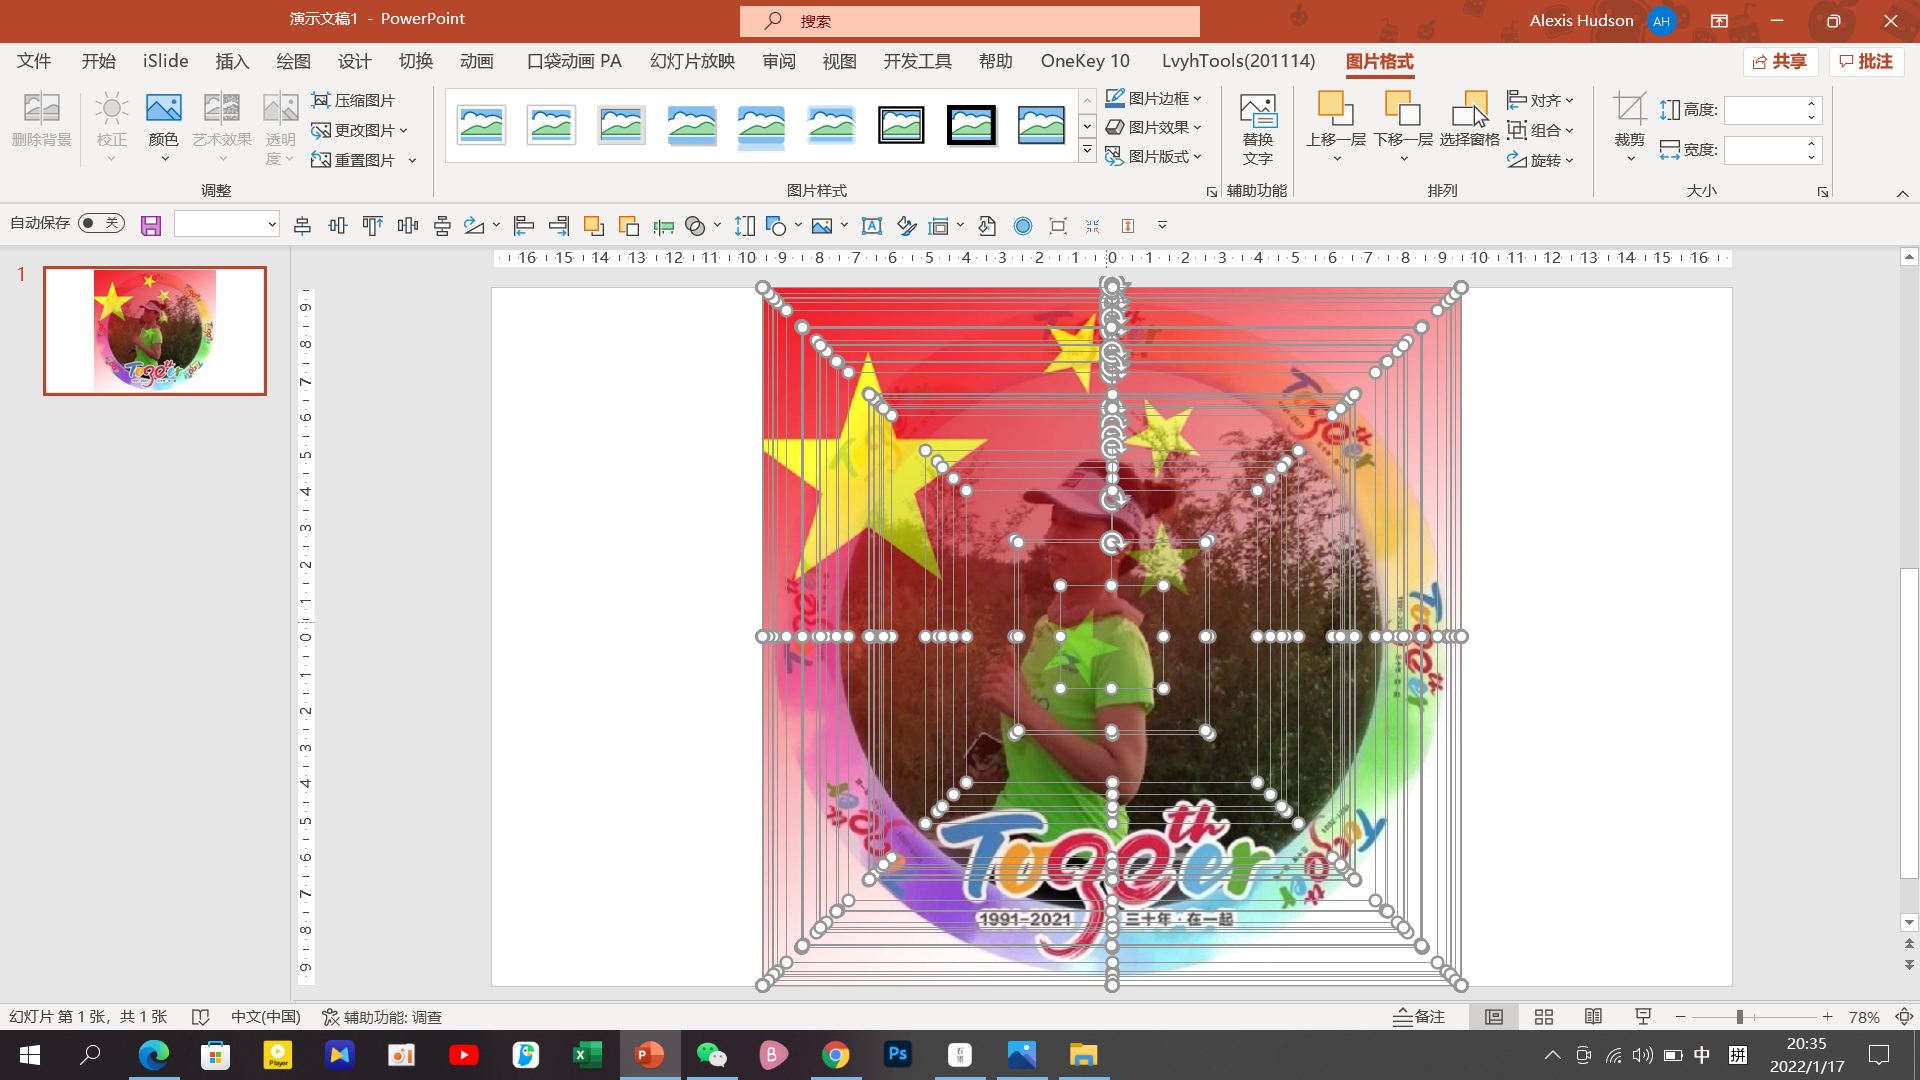The width and height of the screenshot is (1920, 1080).
Task: Switch to Normal view in status bar
Action: 1493,1016
